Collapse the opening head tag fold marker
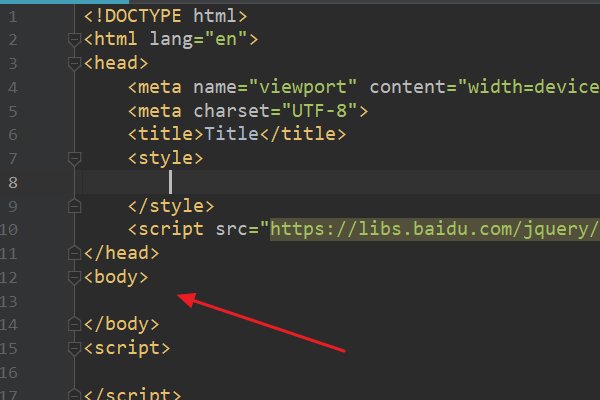Viewport: 600px width, 400px height. (x=73, y=63)
